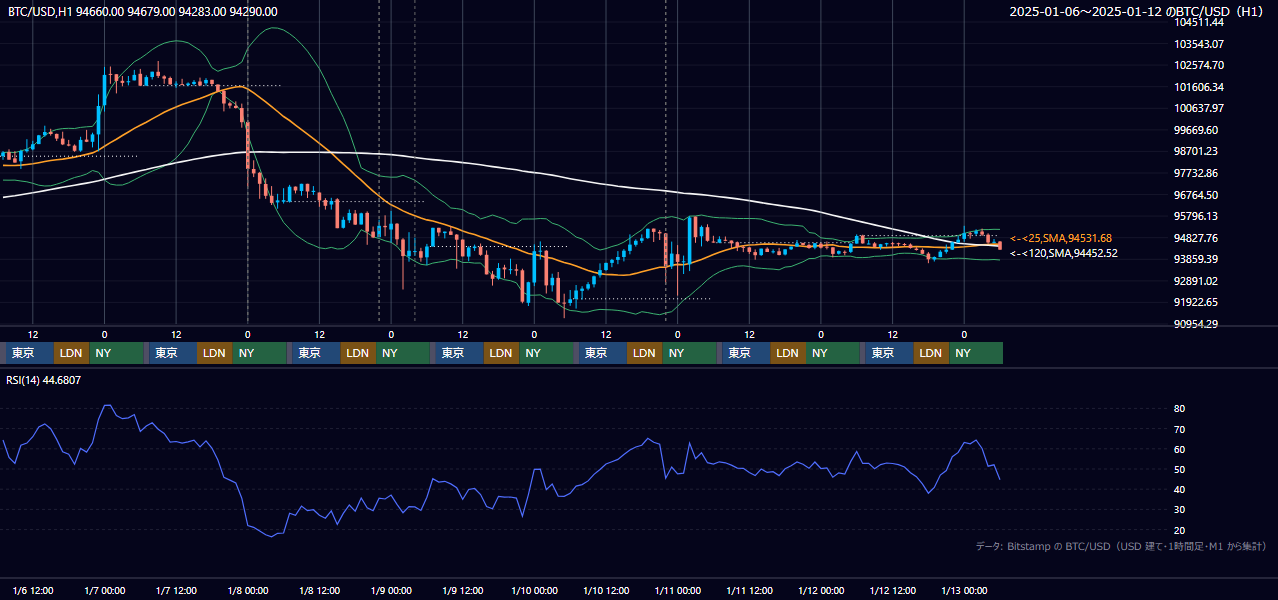Select the white 120 SMA 94452.52 label
Viewport: 1278px width, 600px height.
click(1063, 253)
